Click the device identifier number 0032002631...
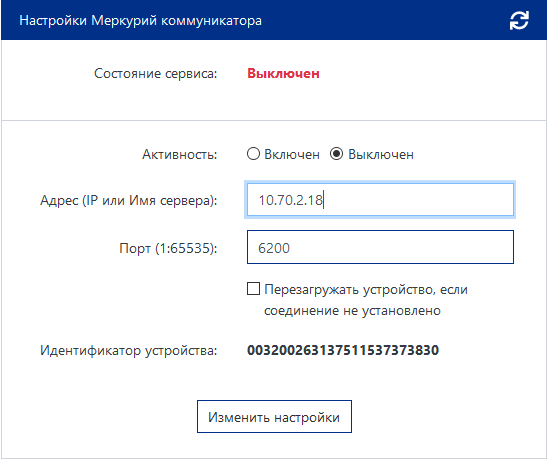548x461 pixels. (343, 350)
